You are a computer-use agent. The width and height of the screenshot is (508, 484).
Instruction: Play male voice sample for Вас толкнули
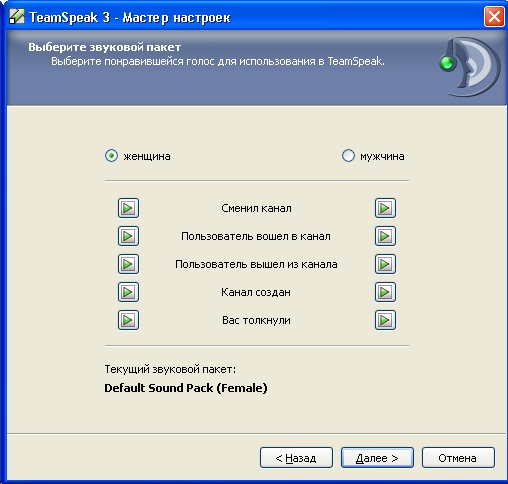385,320
